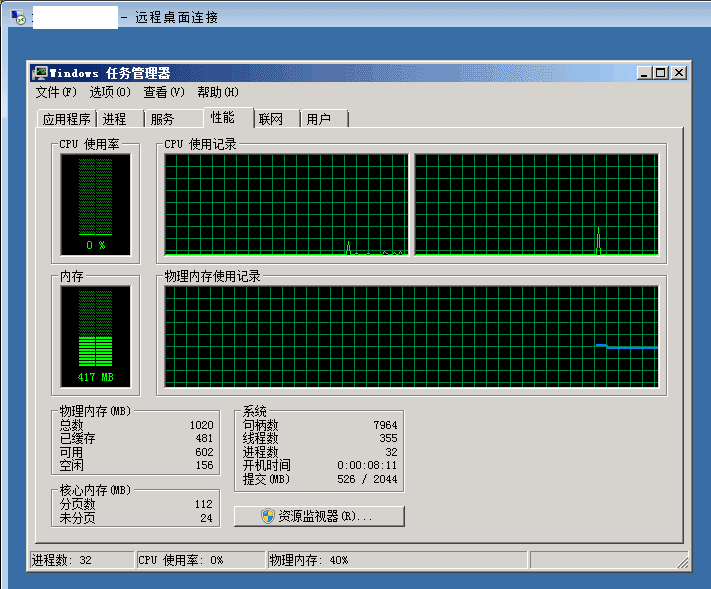
Task: Click the left CPU 使用记录 graph
Action: click(286, 205)
